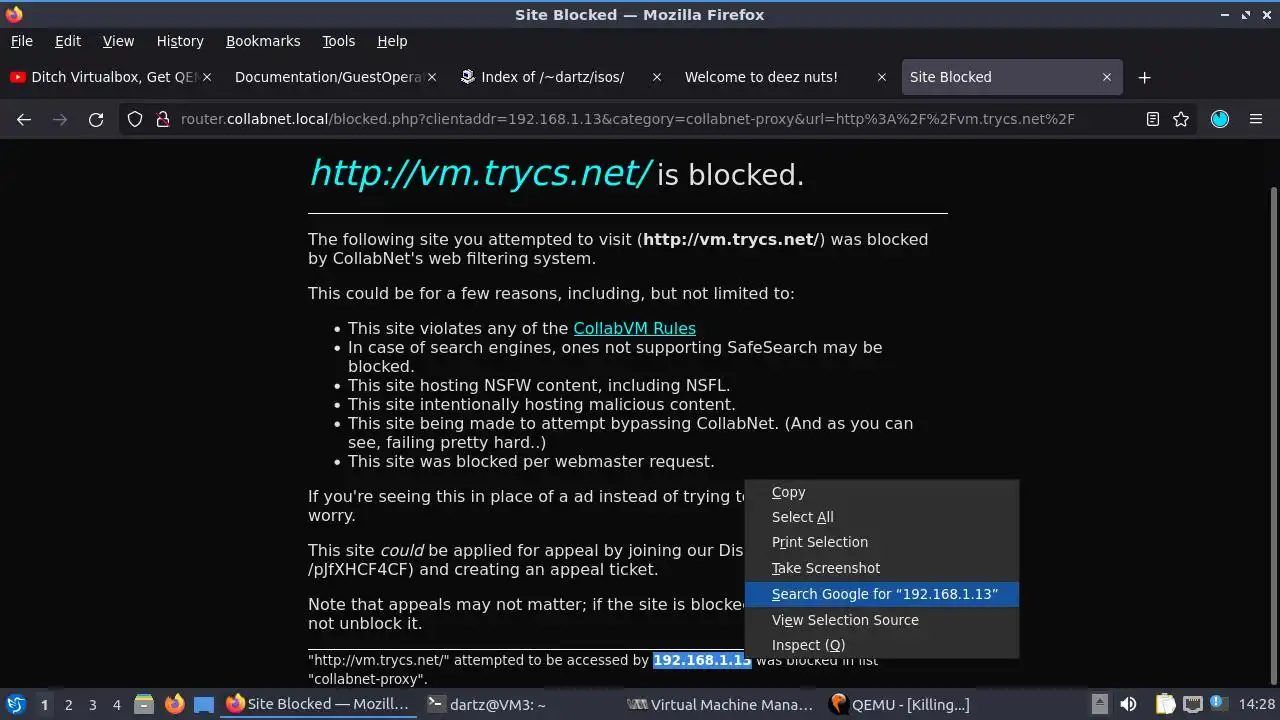Image resolution: width=1280 pixels, height=720 pixels.
Task: Switch to workspace 4
Action: tap(116, 704)
